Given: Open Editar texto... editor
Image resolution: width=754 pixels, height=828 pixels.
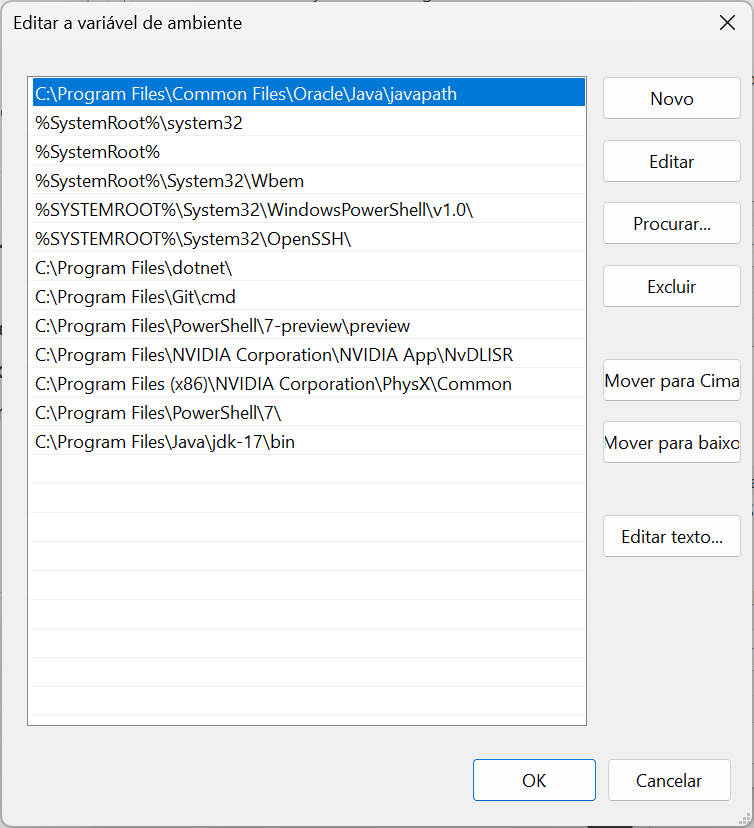Looking at the screenshot, I should click(x=671, y=537).
